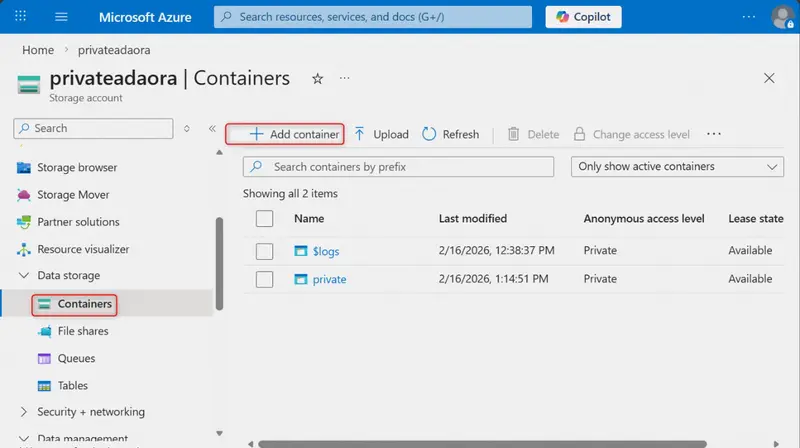
Task: Open Resource visualizer in sidebar
Action: pyautogui.click(x=83, y=249)
